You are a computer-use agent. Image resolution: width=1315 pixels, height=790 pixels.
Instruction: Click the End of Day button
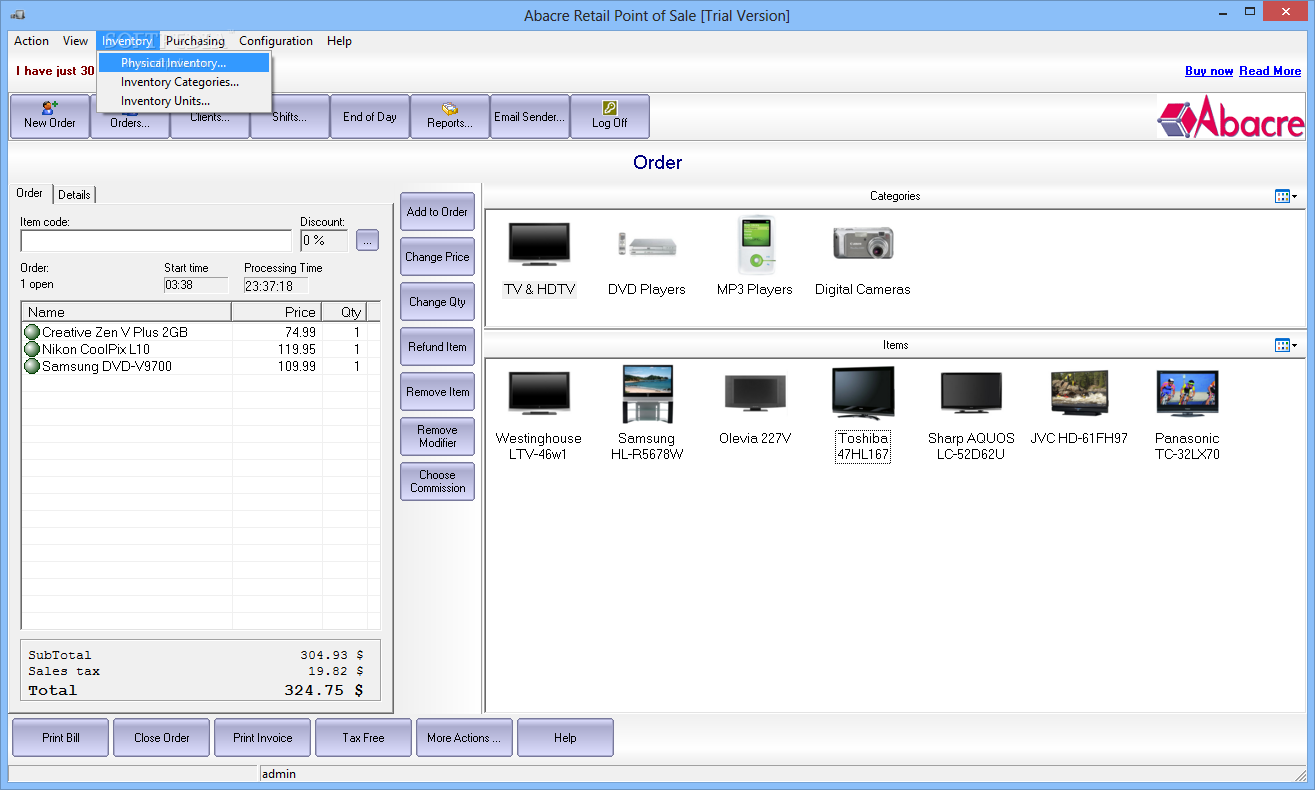click(x=370, y=116)
